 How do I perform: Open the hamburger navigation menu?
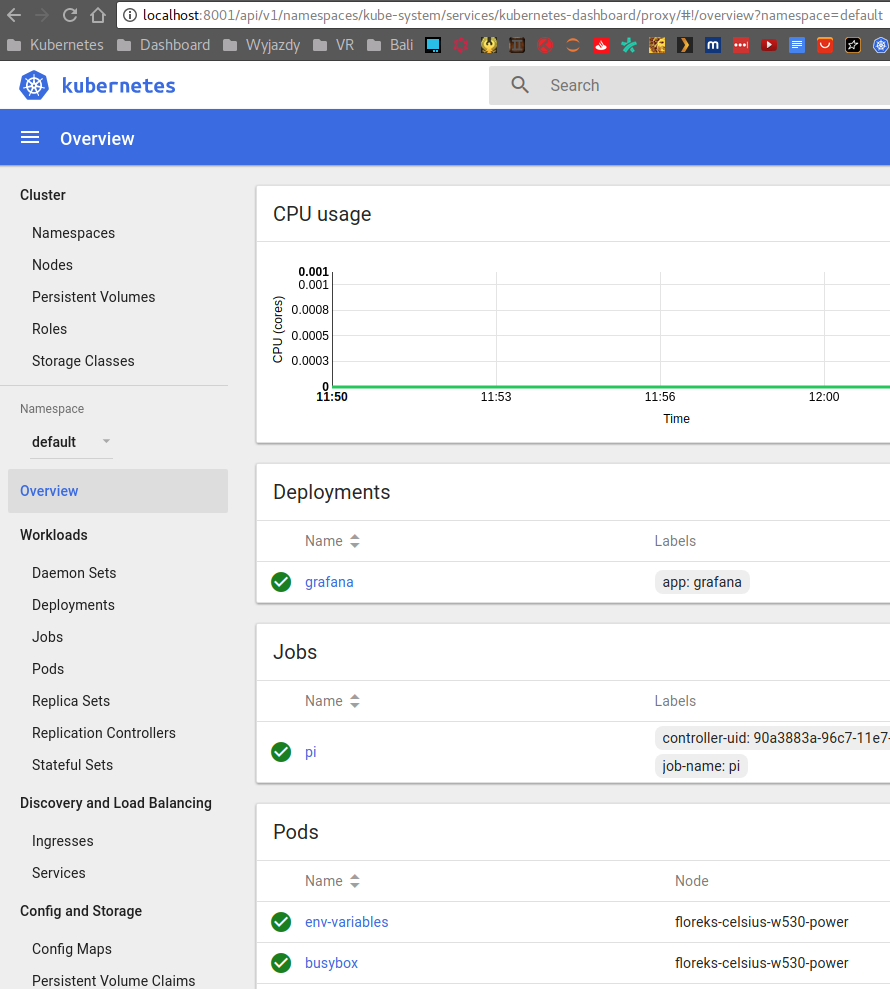(30, 138)
